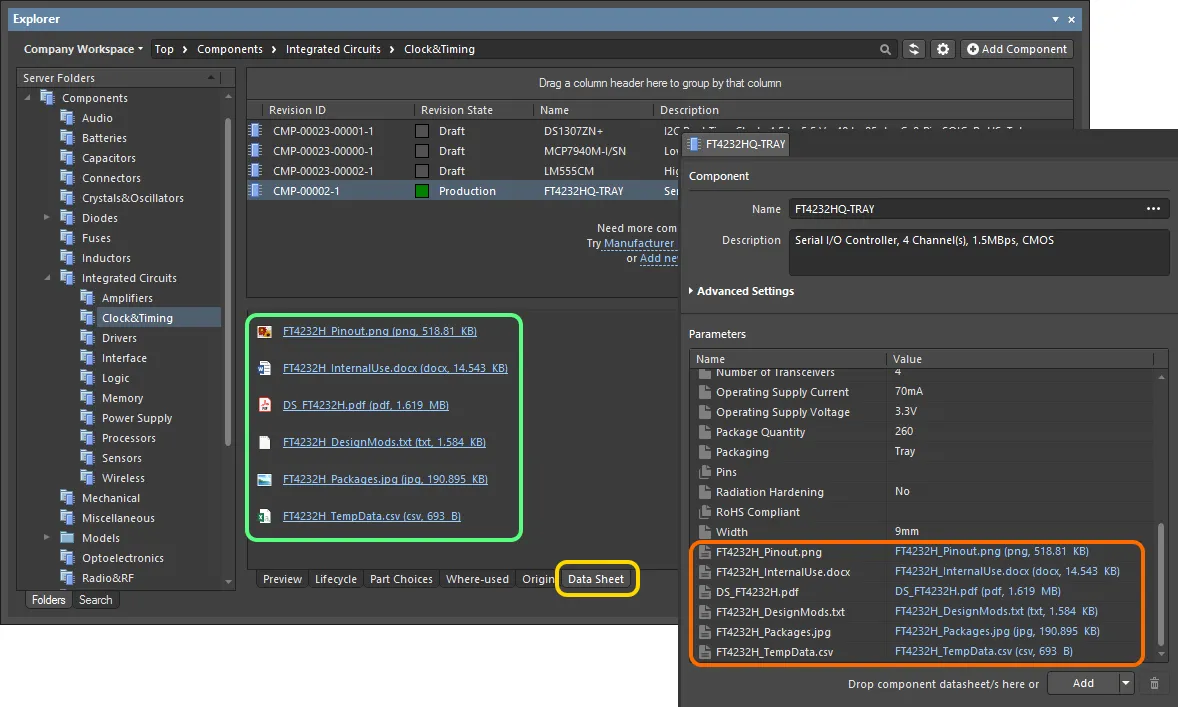This screenshot has height=707, width=1178.
Task: Click the PDF icon for DS_FT4232H.pdf
Action: 265,405
